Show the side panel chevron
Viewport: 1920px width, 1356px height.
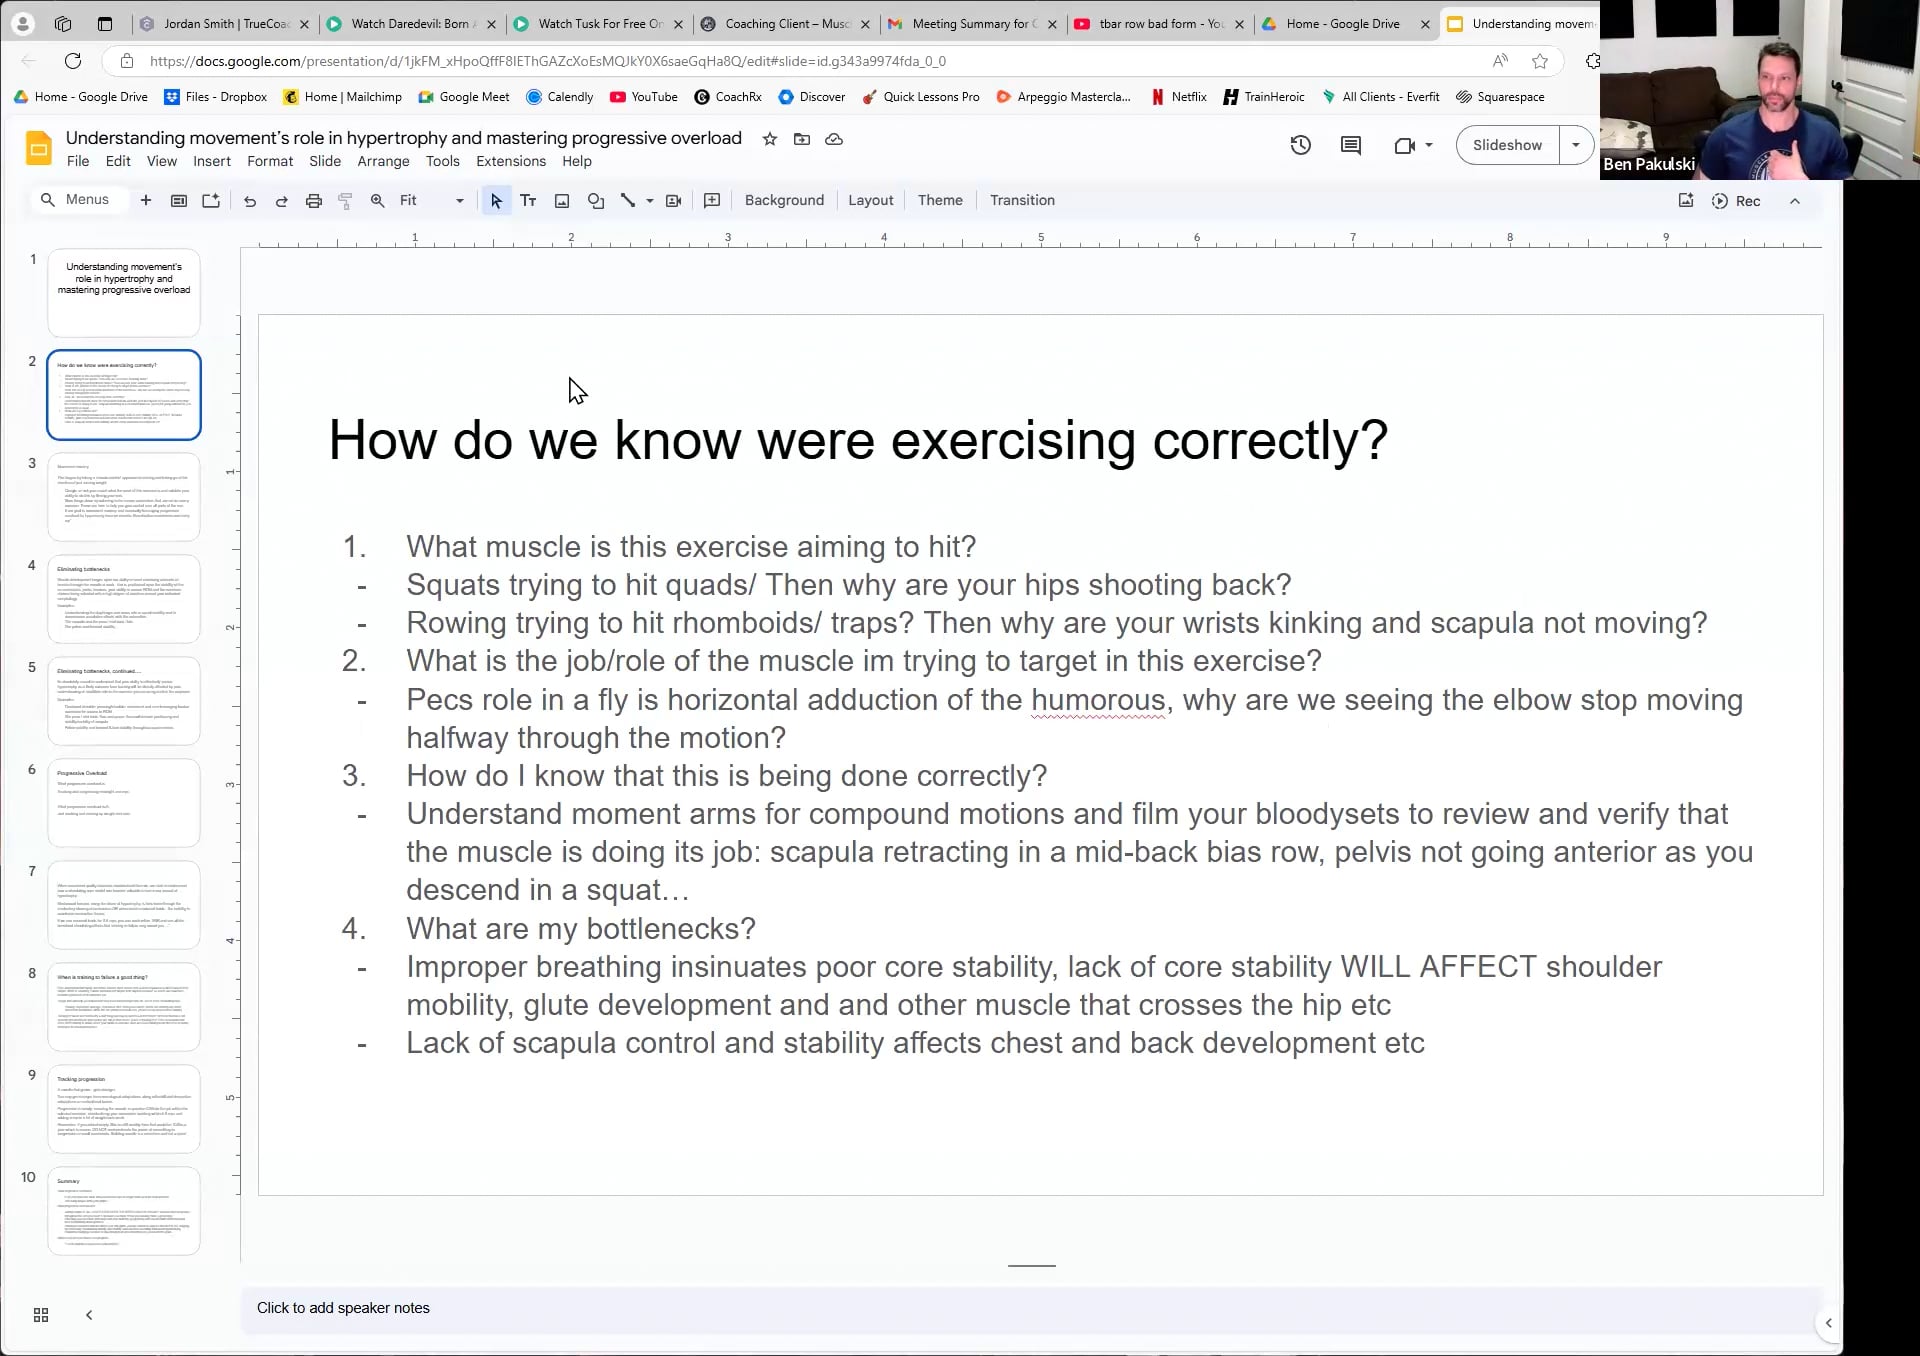point(1829,1323)
